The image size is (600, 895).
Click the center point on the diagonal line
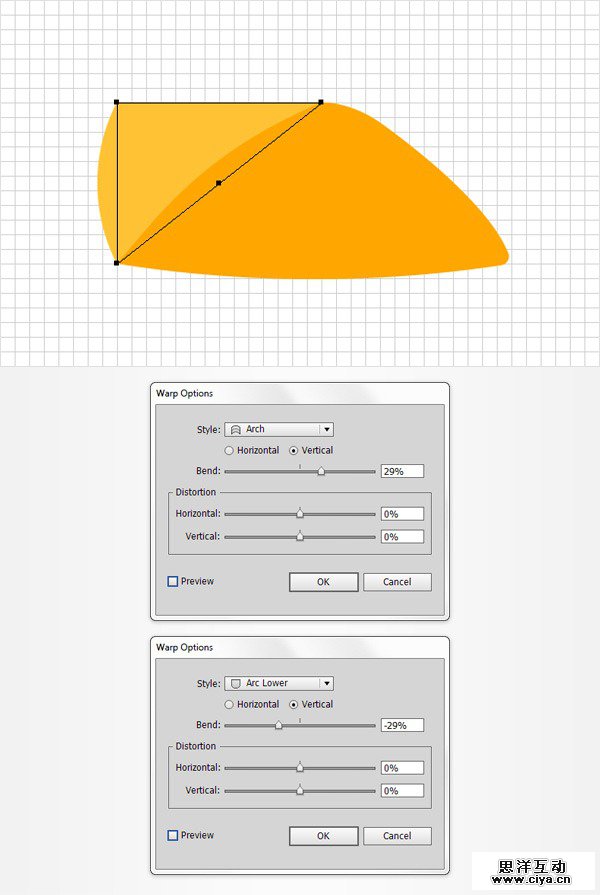pyautogui.click(x=218, y=183)
